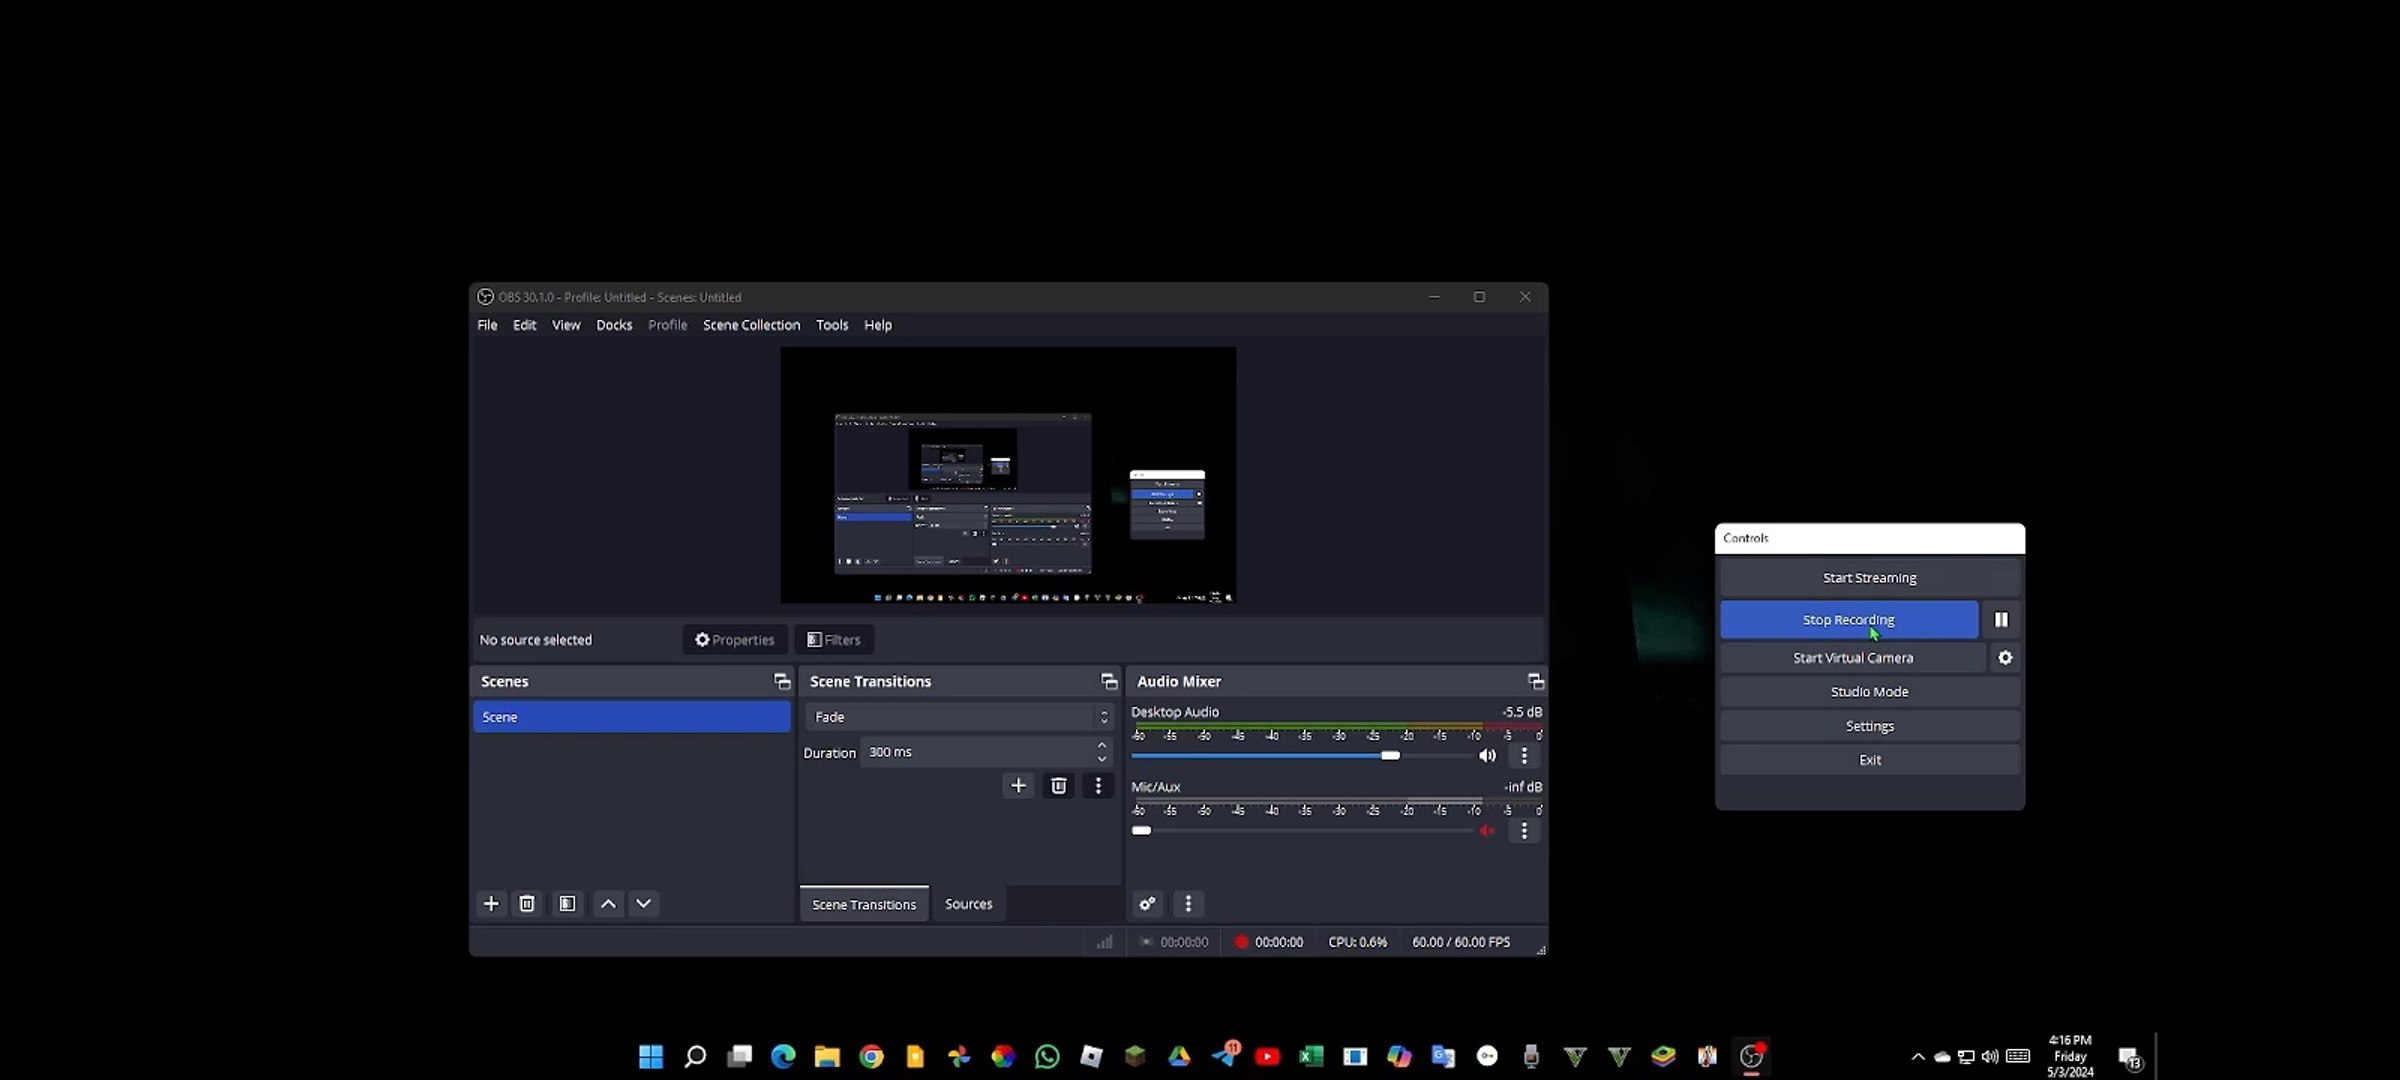2400x1080 pixels.
Task: Open Audio Mixer advanced properties gear
Action: tap(1147, 904)
